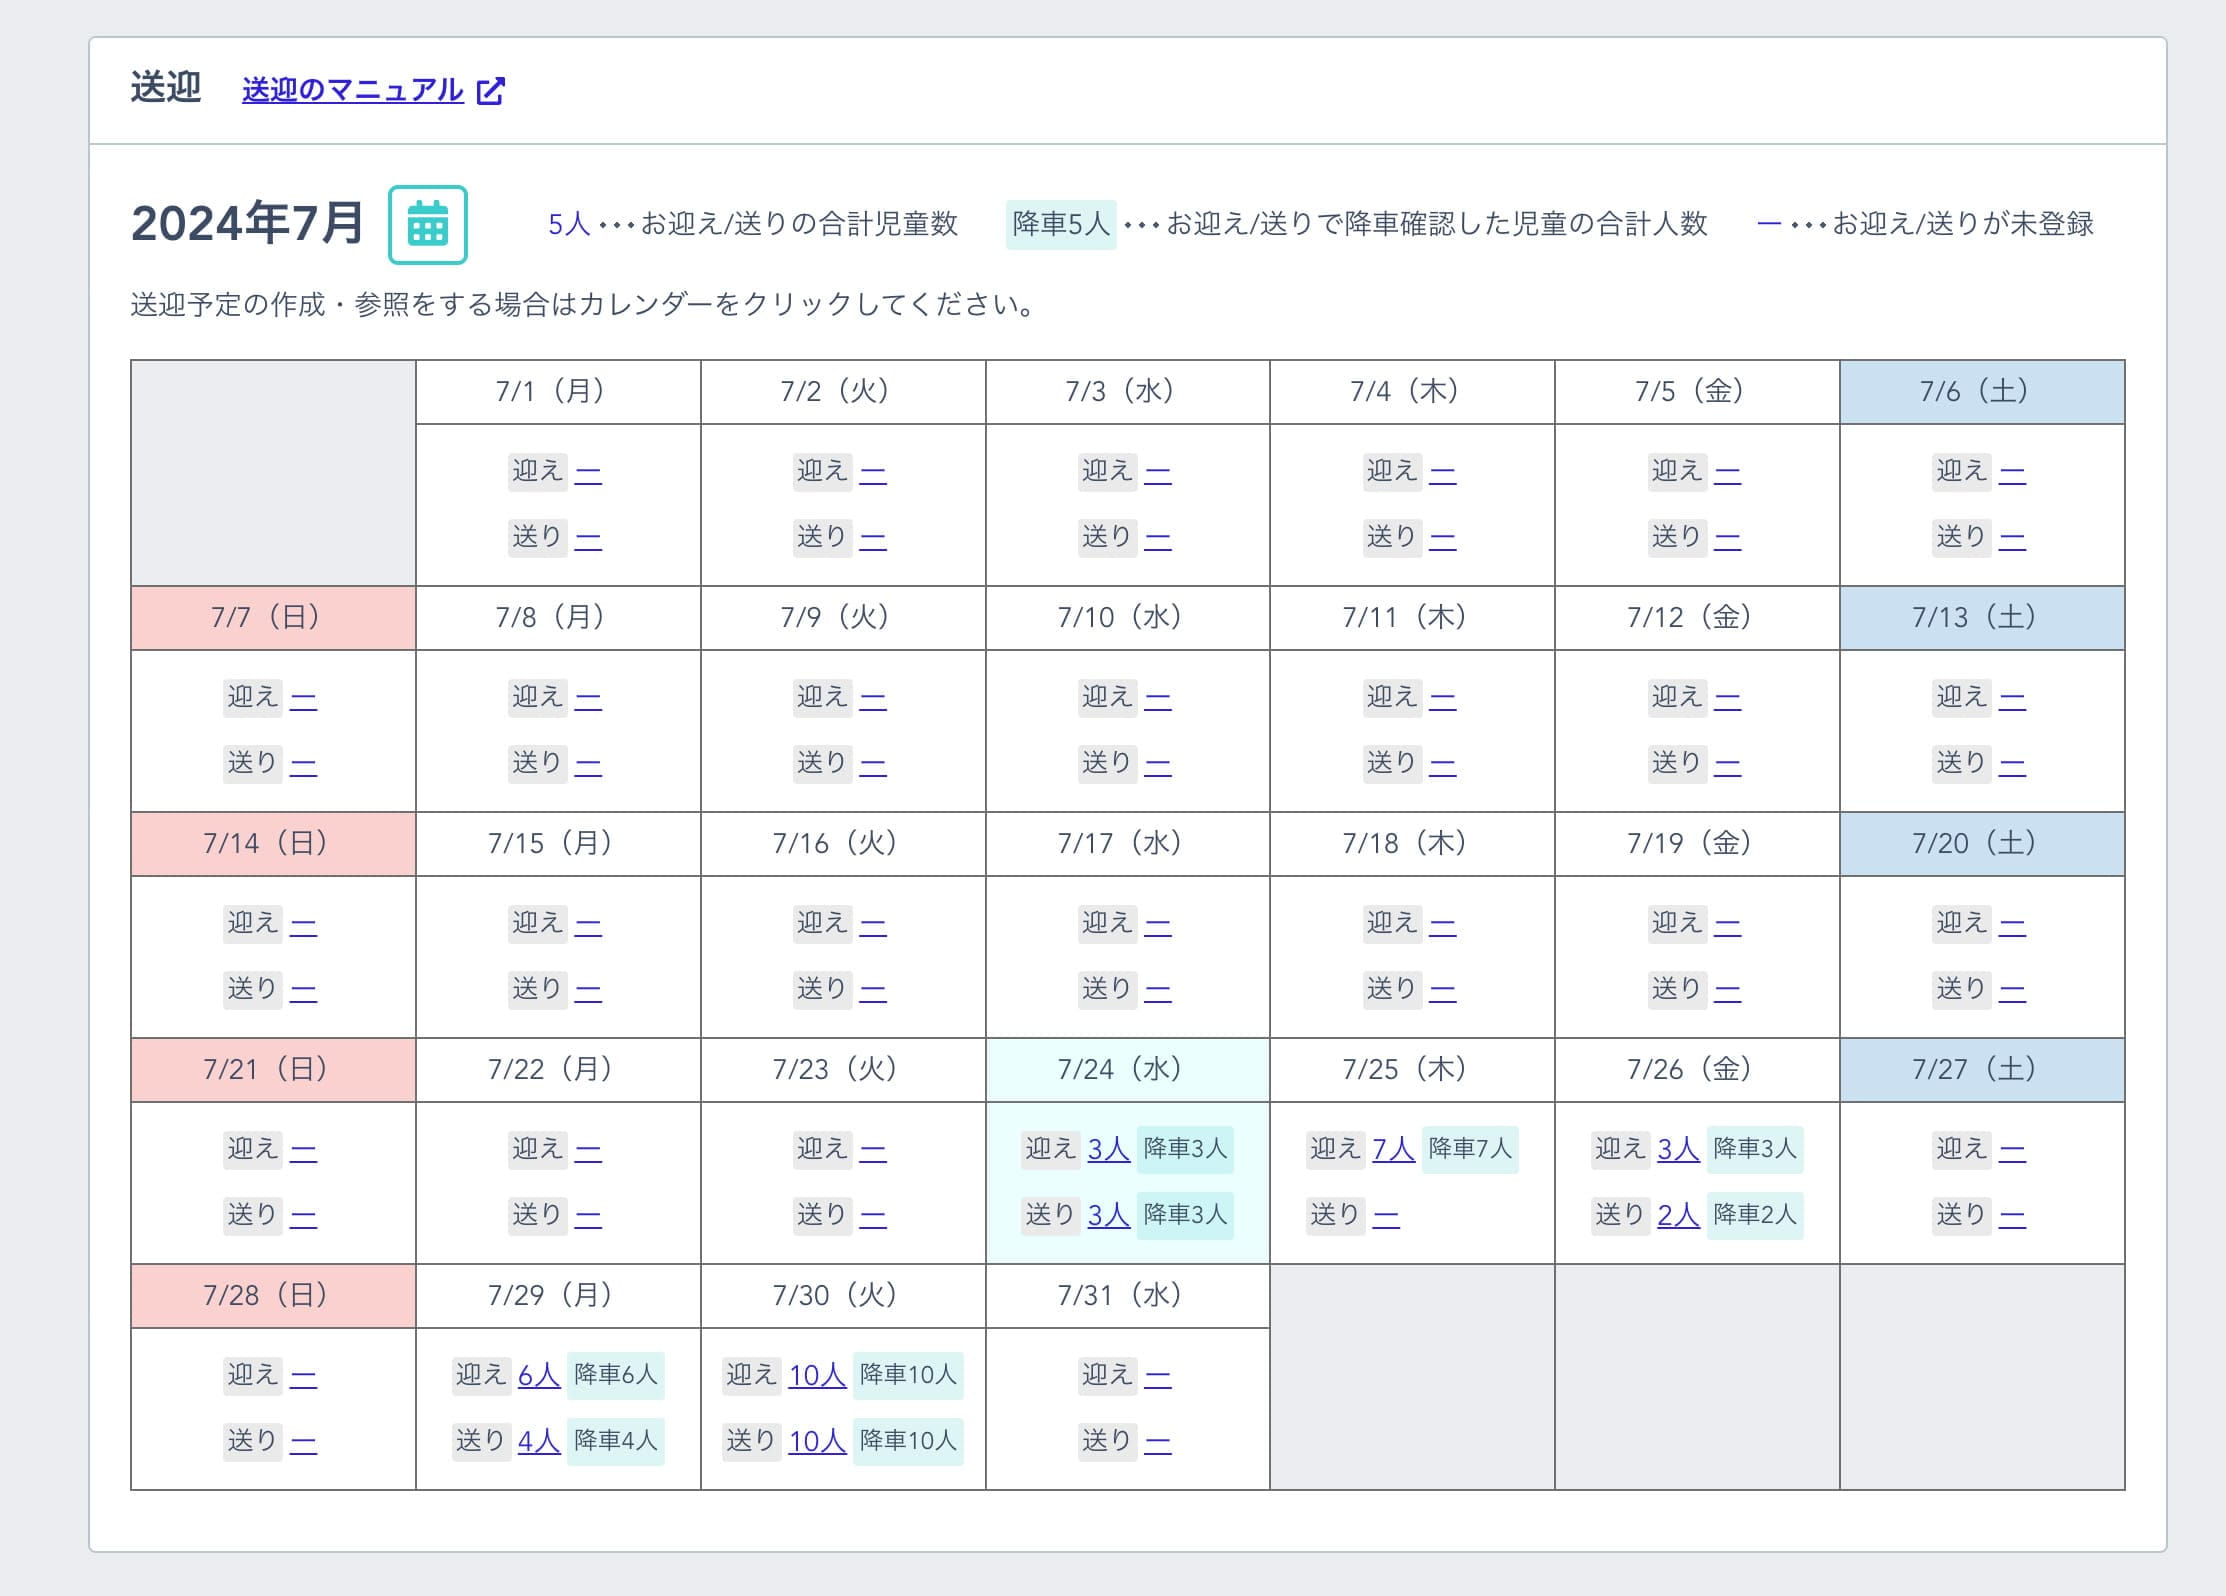This screenshot has height=1596, width=2226.
Task: Click the 送り dash link for 7/7
Action: pos(303,764)
